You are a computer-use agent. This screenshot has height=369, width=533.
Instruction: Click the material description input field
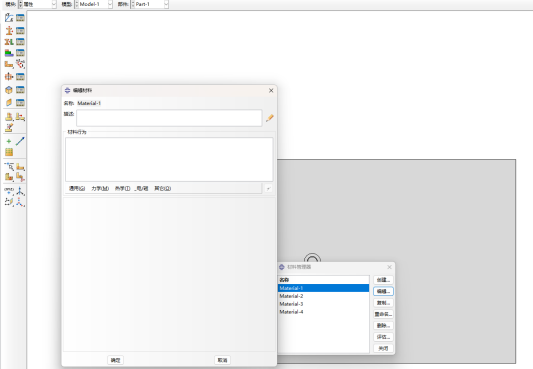(169, 118)
